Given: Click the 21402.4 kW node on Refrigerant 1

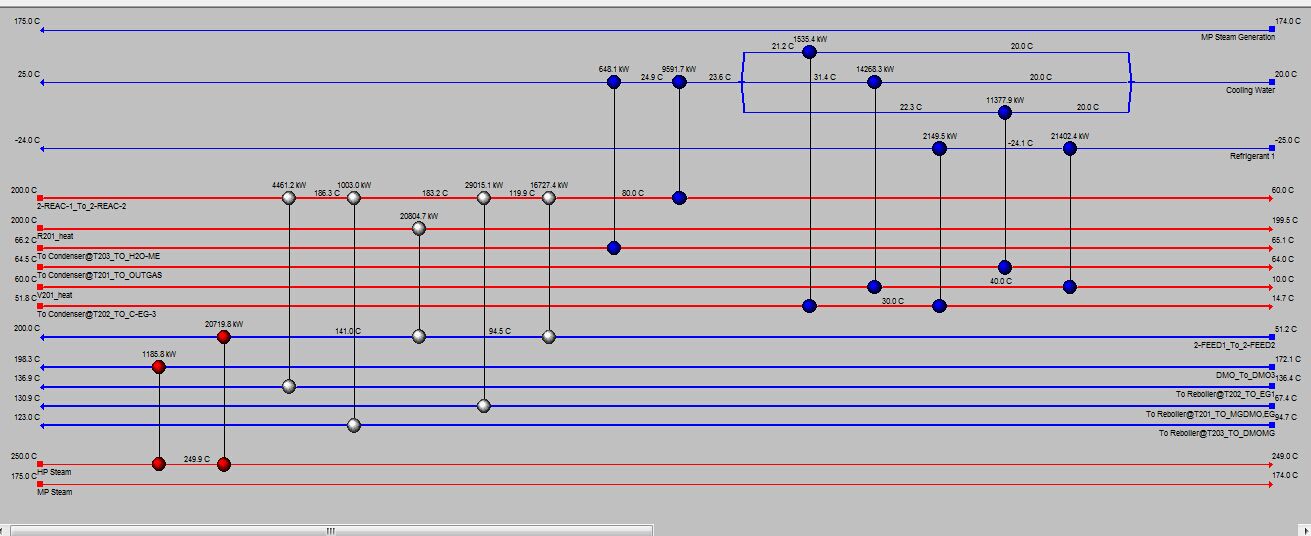Looking at the screenshot, I should click(1069, 148).
